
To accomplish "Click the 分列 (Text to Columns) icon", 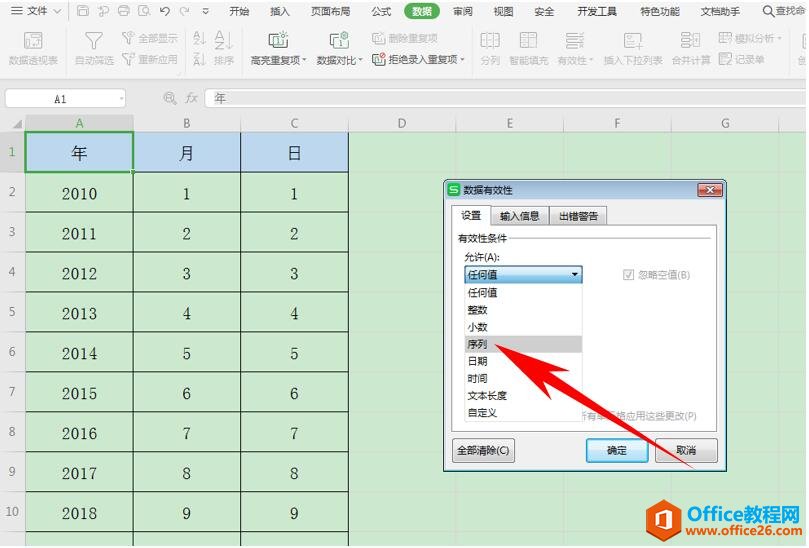I will point(489,41).
